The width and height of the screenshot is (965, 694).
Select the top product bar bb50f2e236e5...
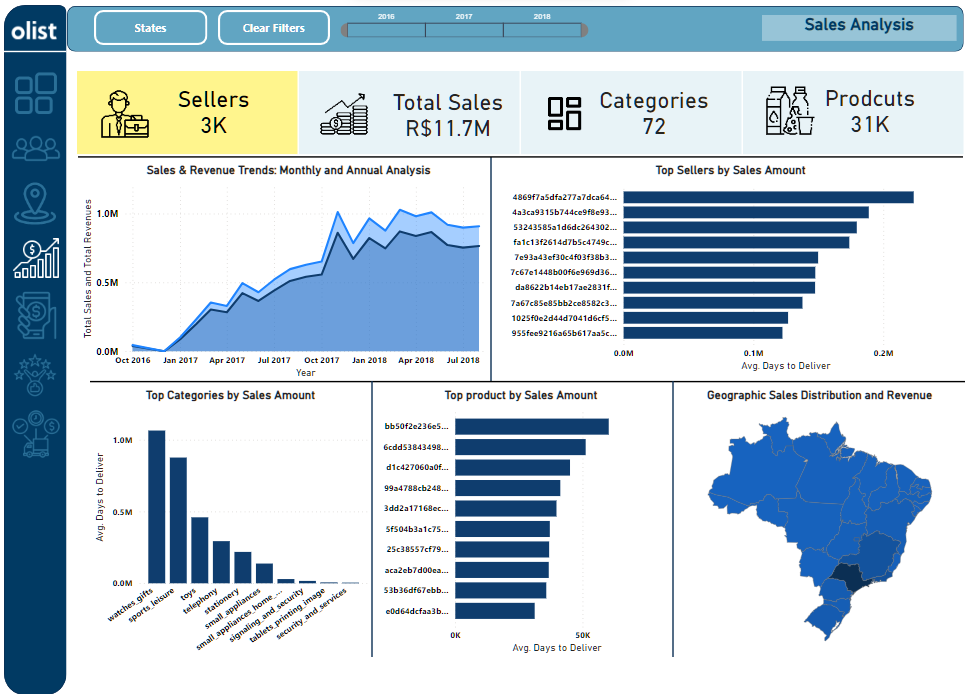click(x=532, y=427)
